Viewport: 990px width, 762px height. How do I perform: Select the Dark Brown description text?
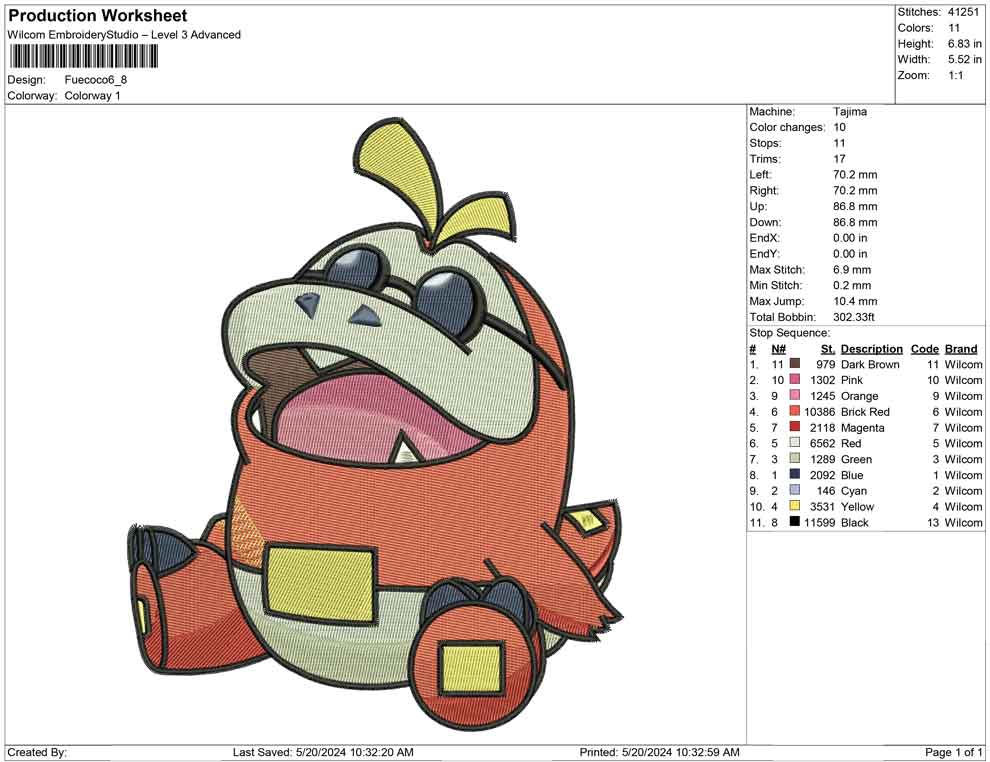[870, 364]
